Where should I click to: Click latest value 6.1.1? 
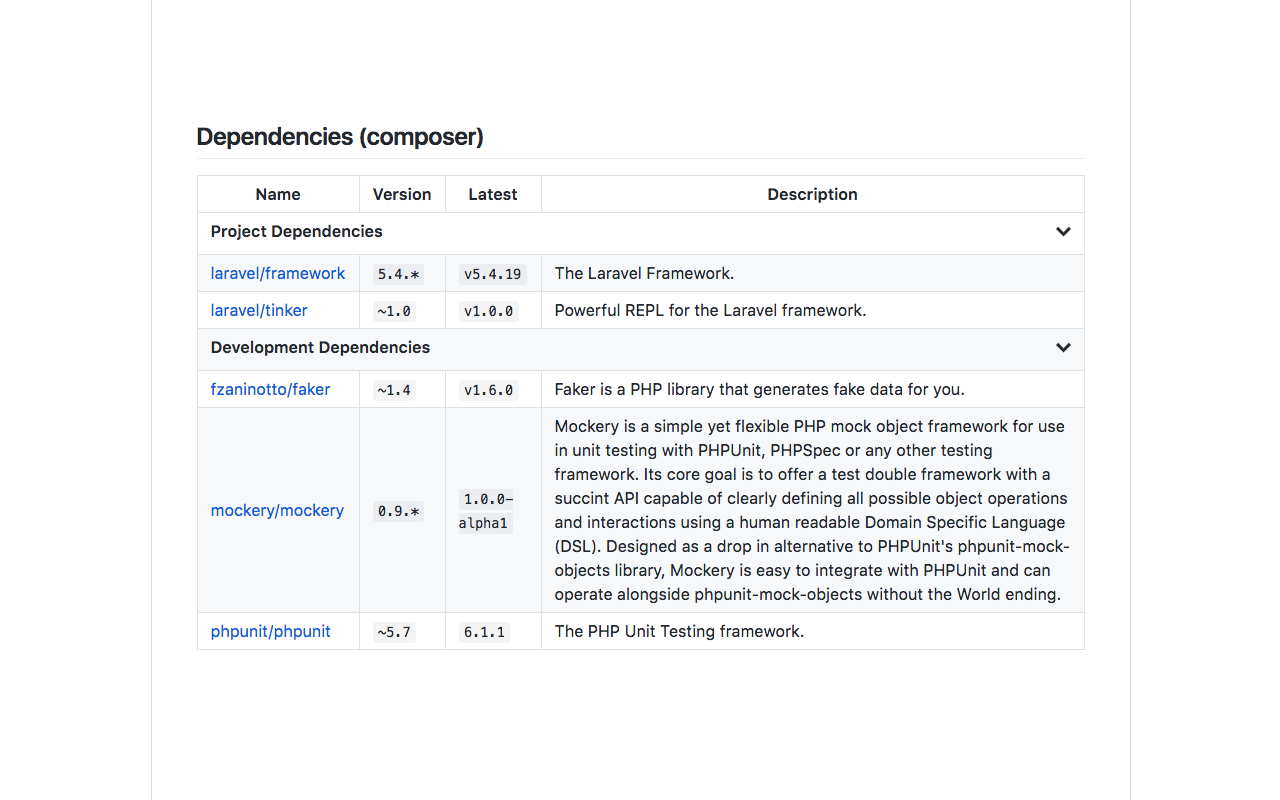484,632
